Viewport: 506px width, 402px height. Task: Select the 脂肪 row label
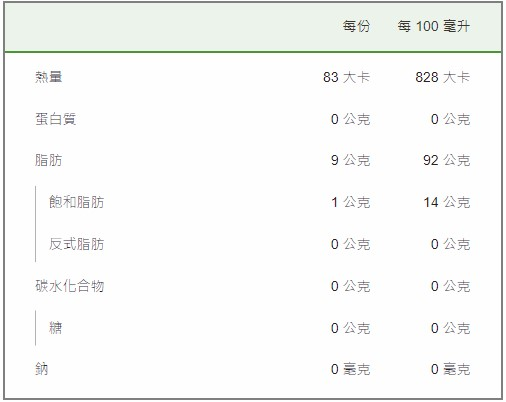(49, 160)
